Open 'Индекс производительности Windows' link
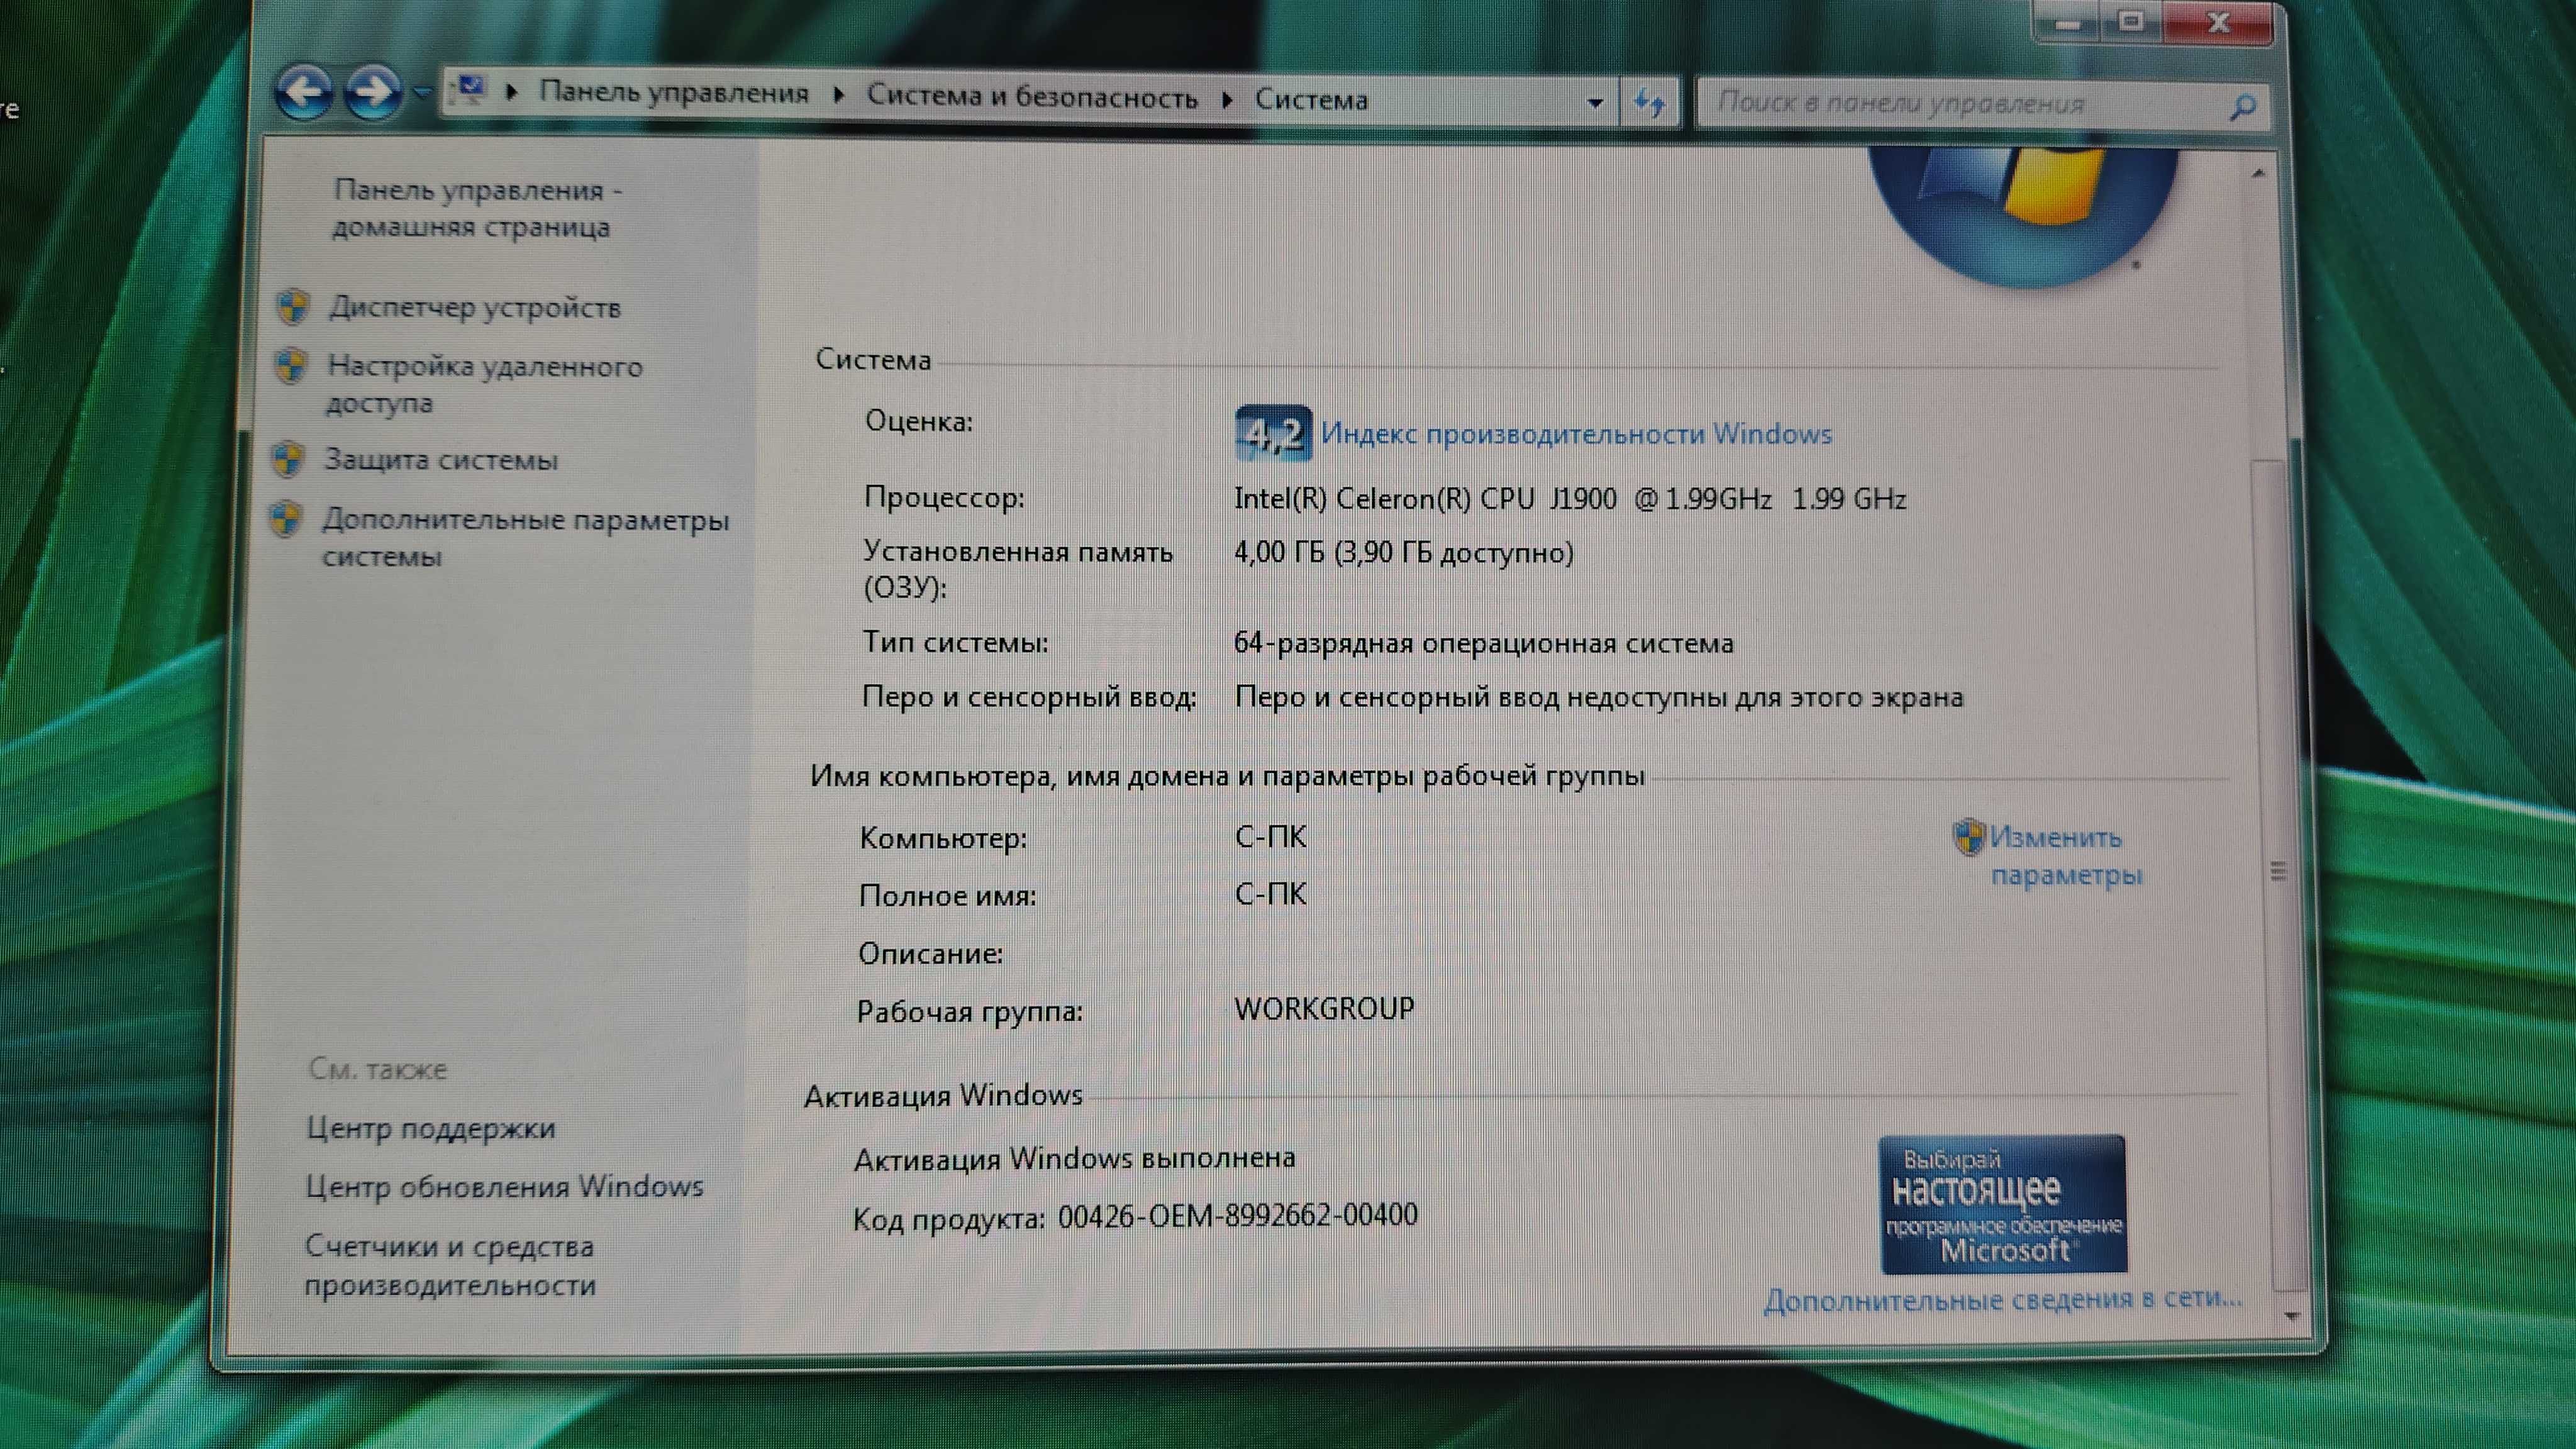2576x1449 pixels. pos(1576,434)
